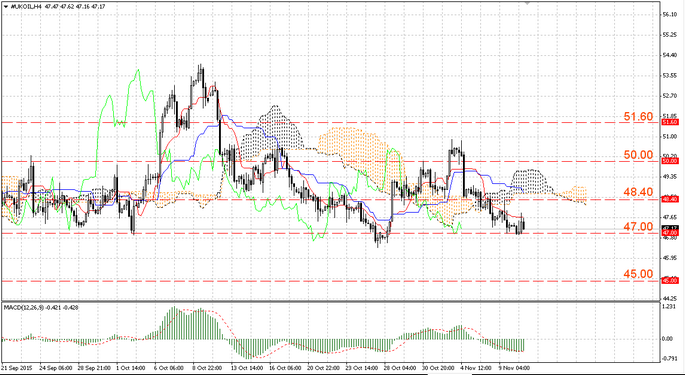
Task: Click the 47.65 price axis label
Action: click(x=669, y=217)
